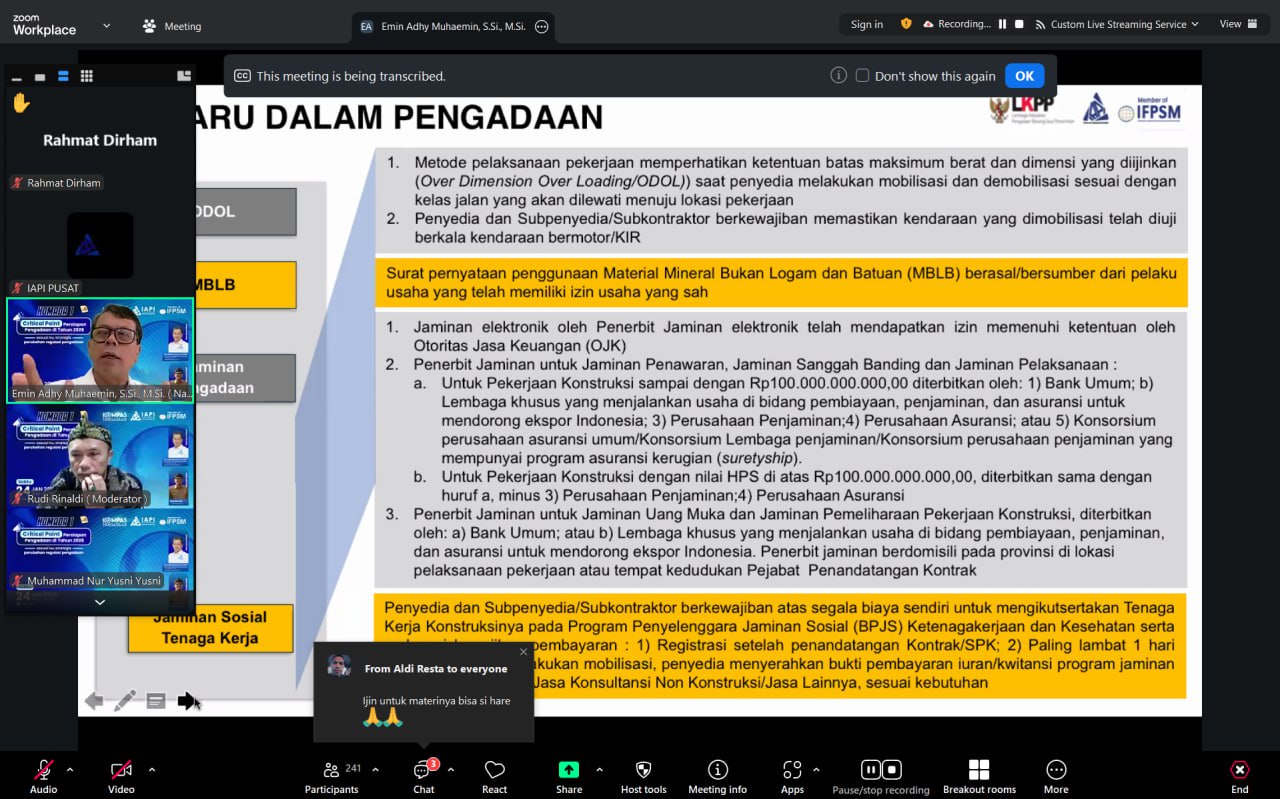Stop recording in the bottom toolbar
Screen dimensions: 1280x799
(x=892, y=769)
